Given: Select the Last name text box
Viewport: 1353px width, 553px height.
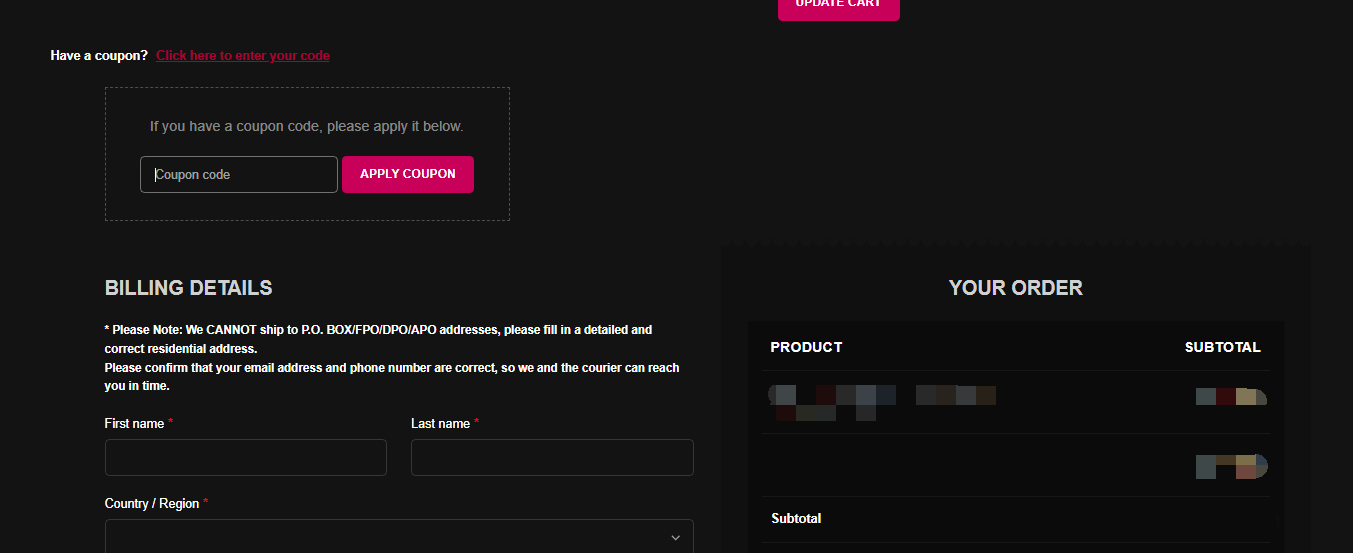Looking at the screenshot, I should [x=552, y=457].
